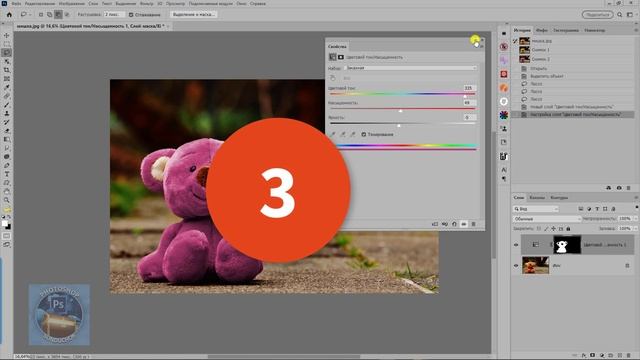
Task: Open the blend mode dropdown
Action: 547,219
